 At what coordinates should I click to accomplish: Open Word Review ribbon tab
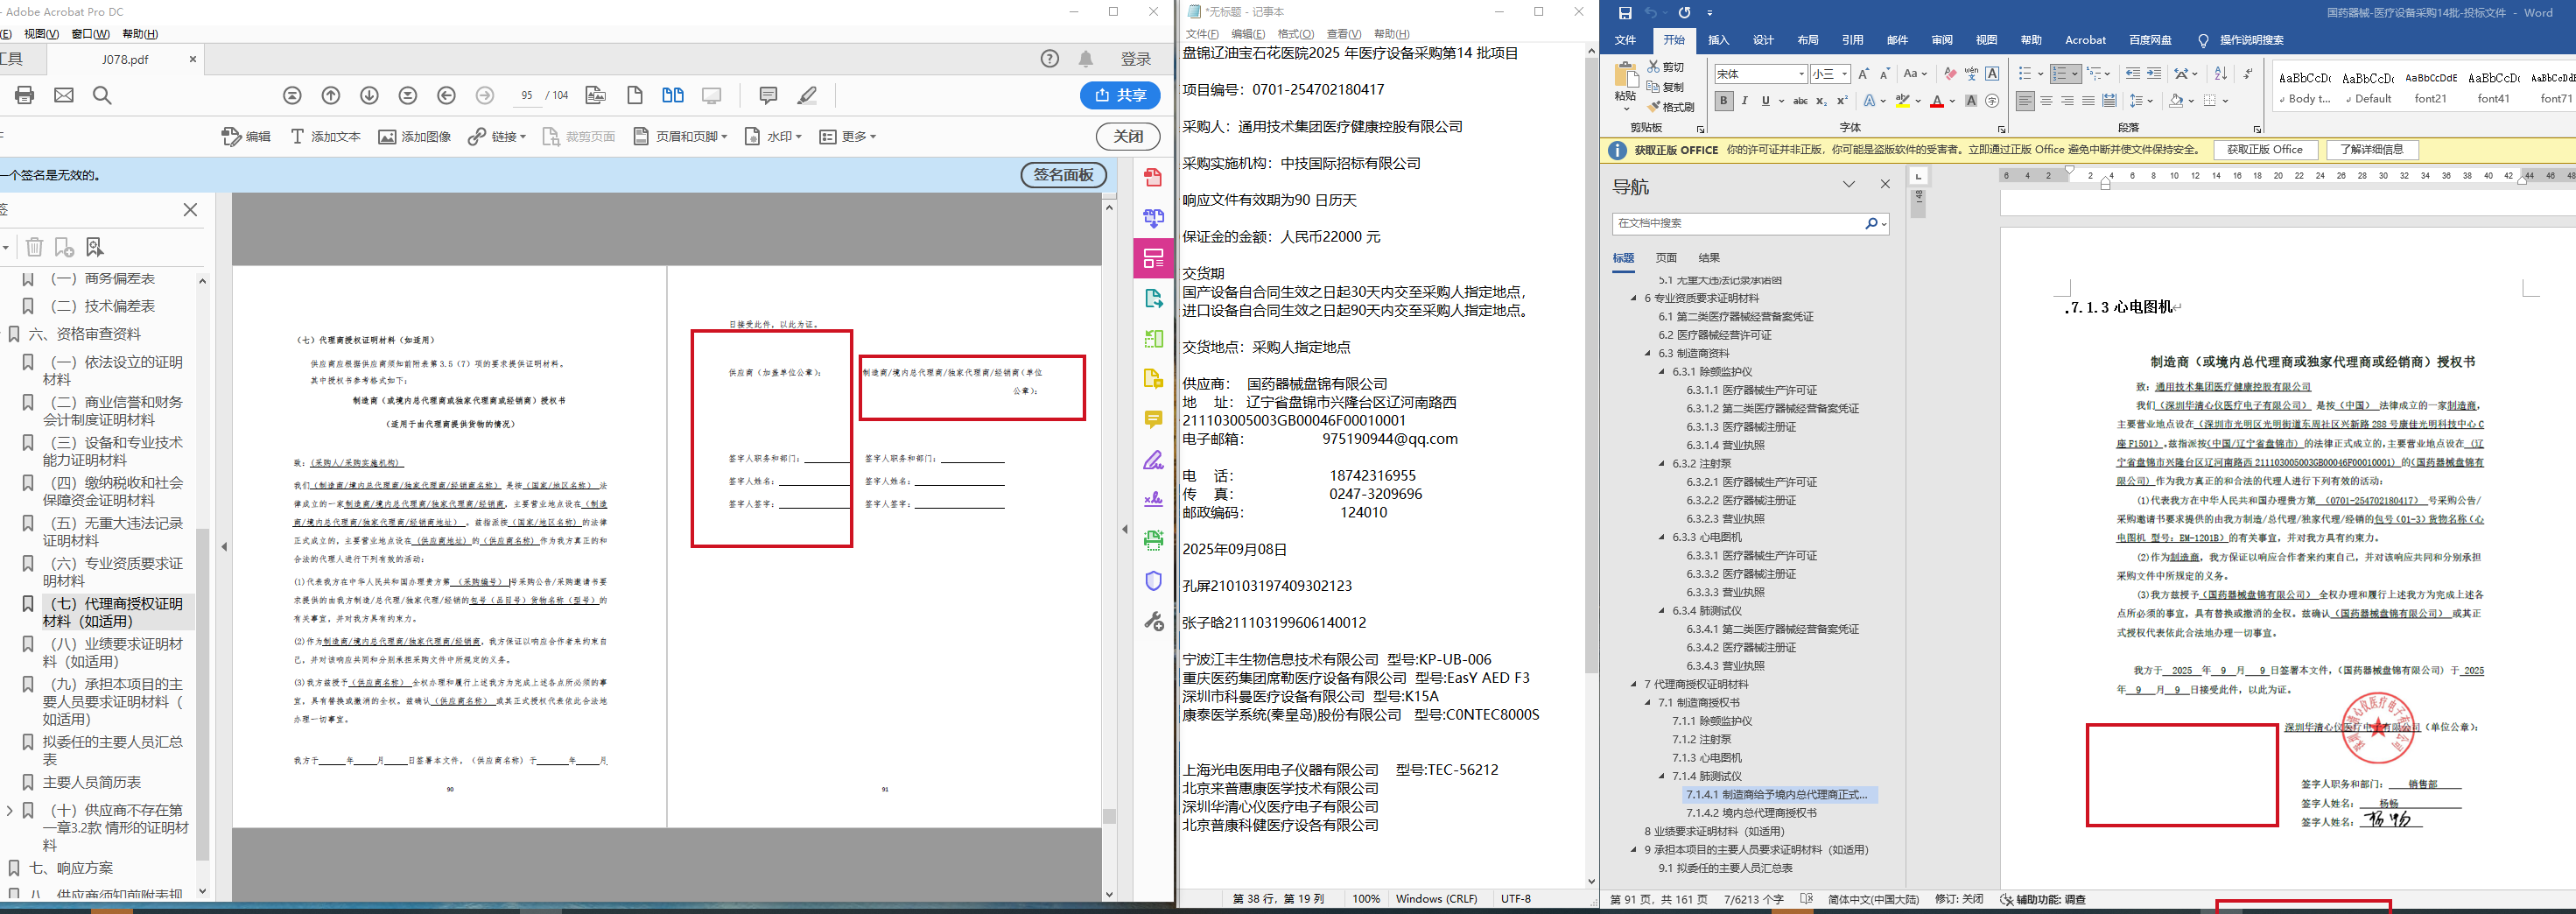1942,40
